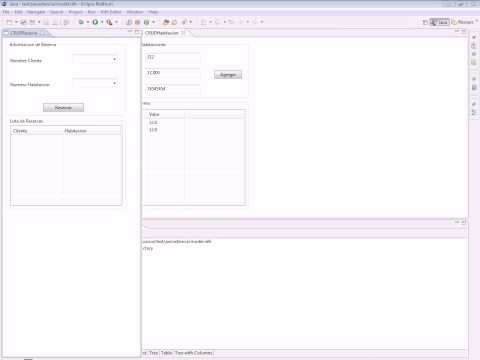Open dropdown arrow next to Debug icon
This screenshot has width=480, height=360.
pyautogui.click(x=88, y=22)
